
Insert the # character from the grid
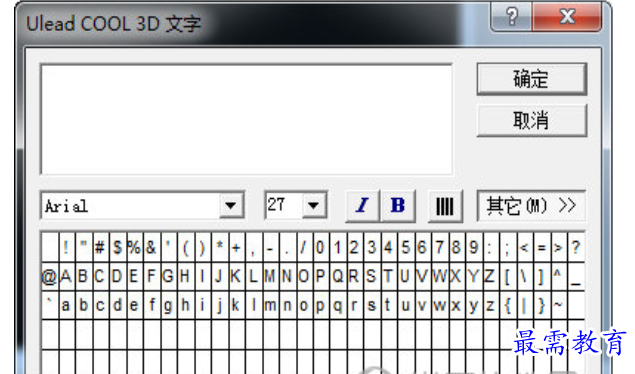tap(100, 247)
